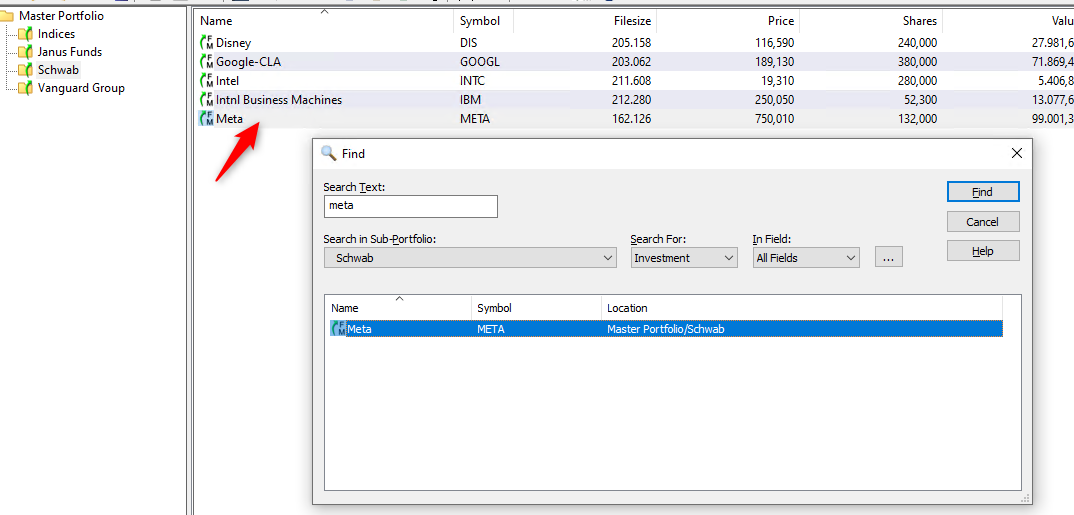
Task: Click Disney's shares value 240,000
Action: point(917,42)
